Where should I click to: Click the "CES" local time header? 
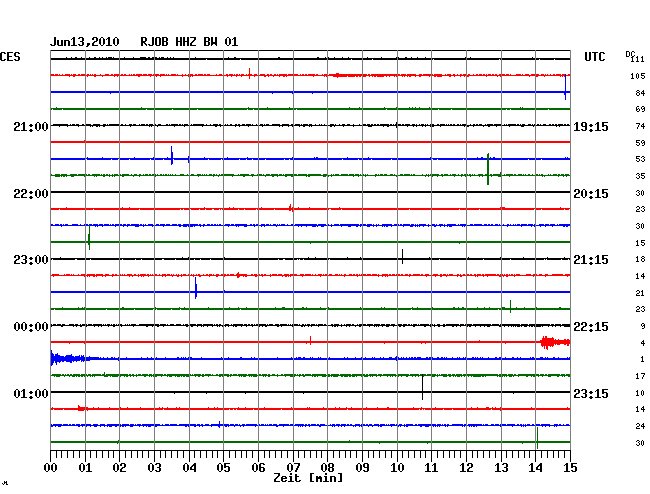coord(10,57)
